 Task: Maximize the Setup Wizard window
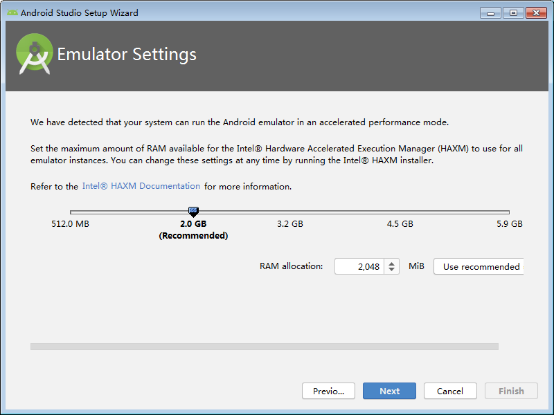(513, 13)
